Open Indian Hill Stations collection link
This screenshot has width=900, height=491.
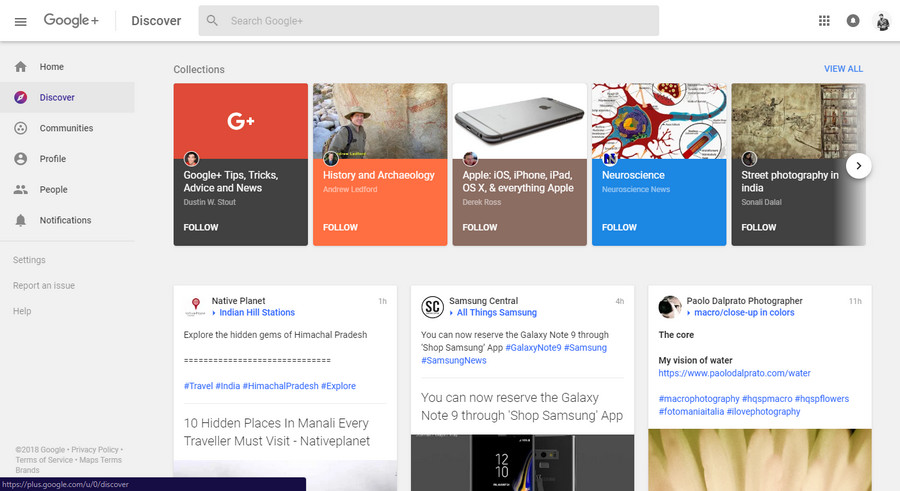pyautogui.click(x=257, y=312)
